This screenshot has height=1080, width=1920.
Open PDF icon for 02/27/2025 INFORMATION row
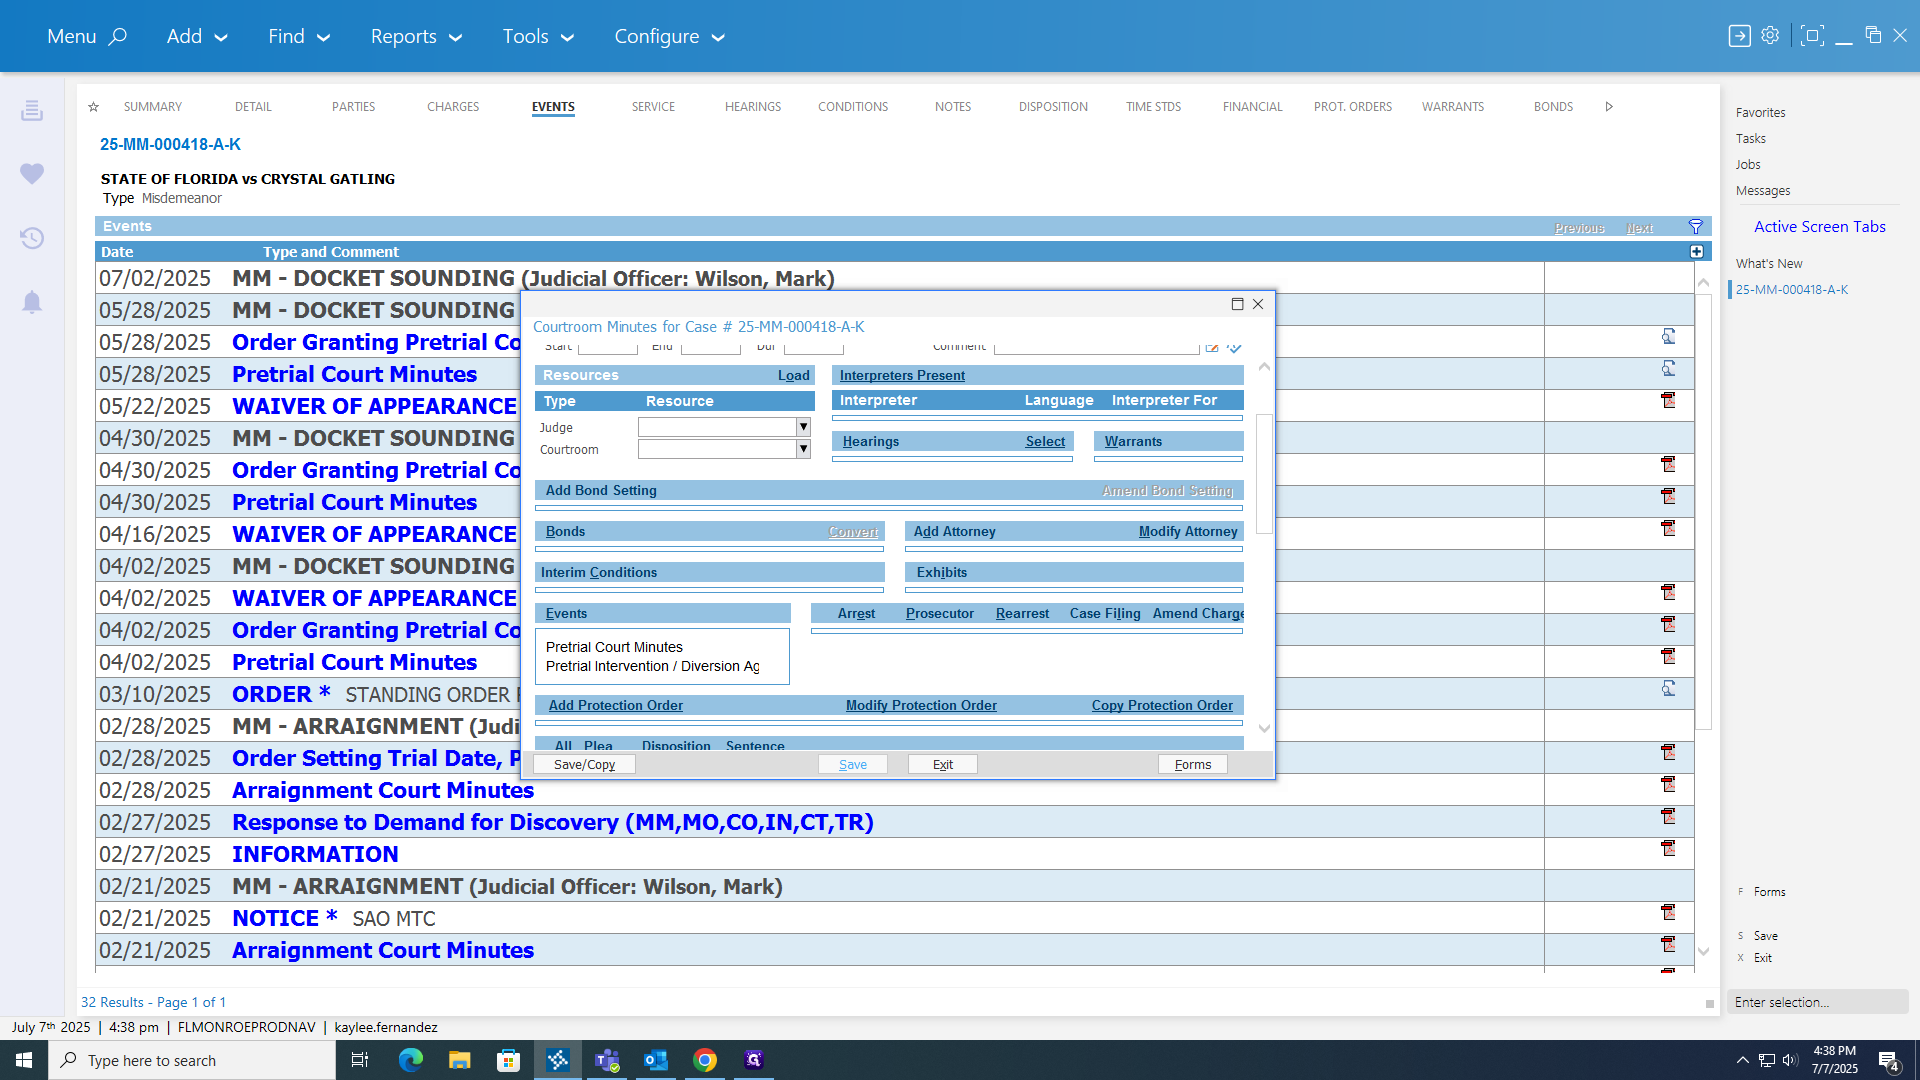(1668, 849)
